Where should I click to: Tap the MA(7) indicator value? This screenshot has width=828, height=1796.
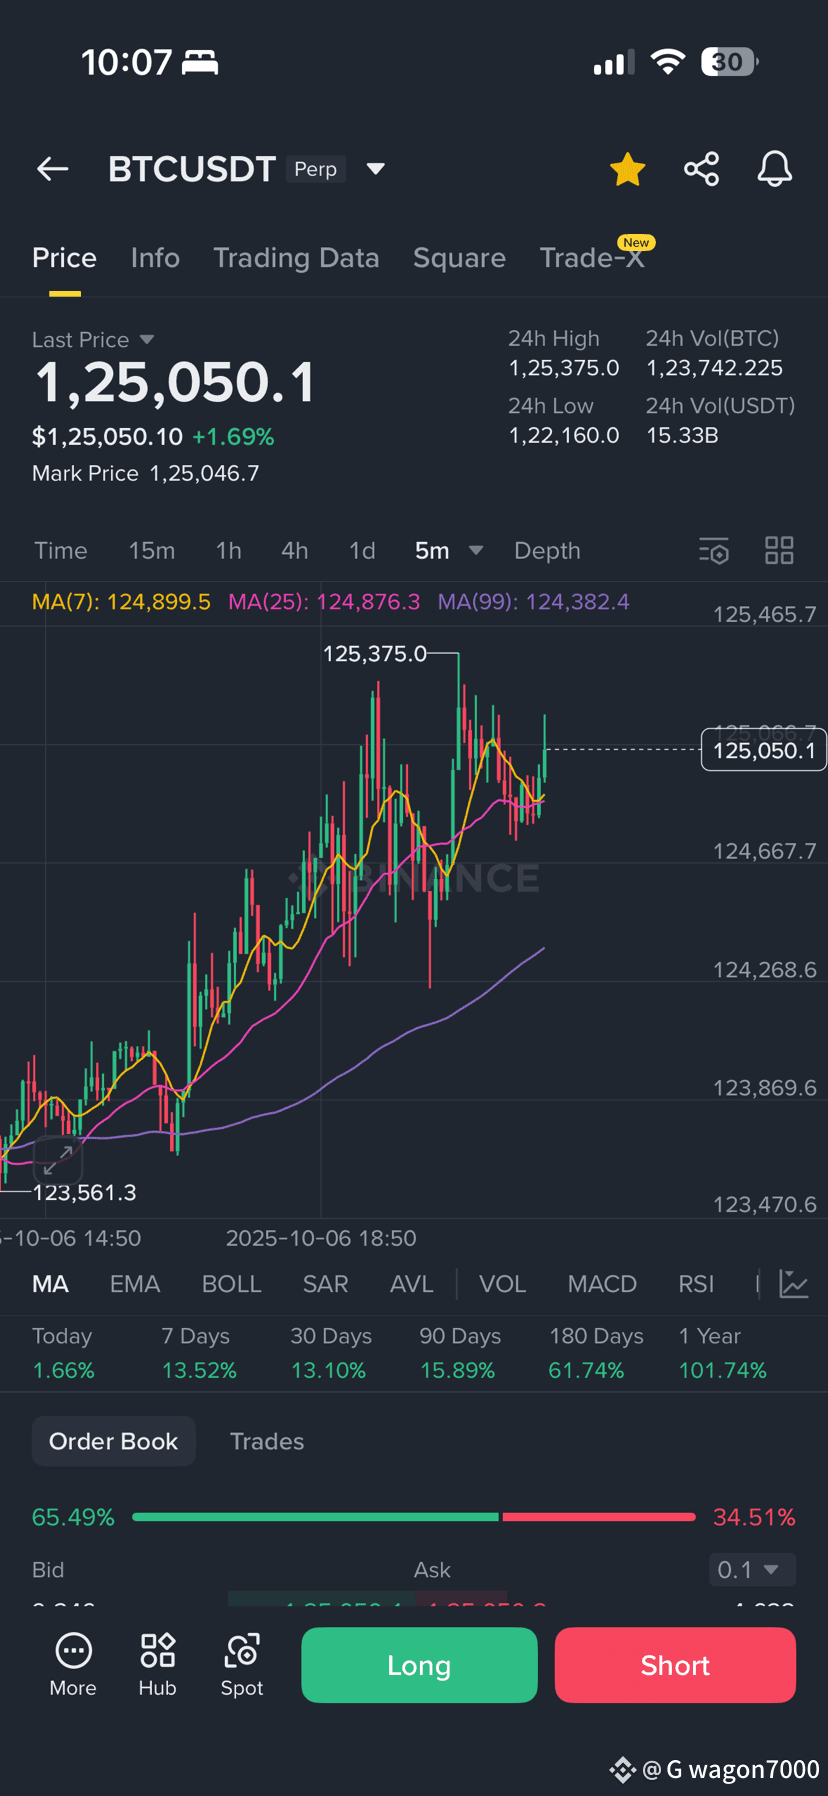tap(121, 602)
